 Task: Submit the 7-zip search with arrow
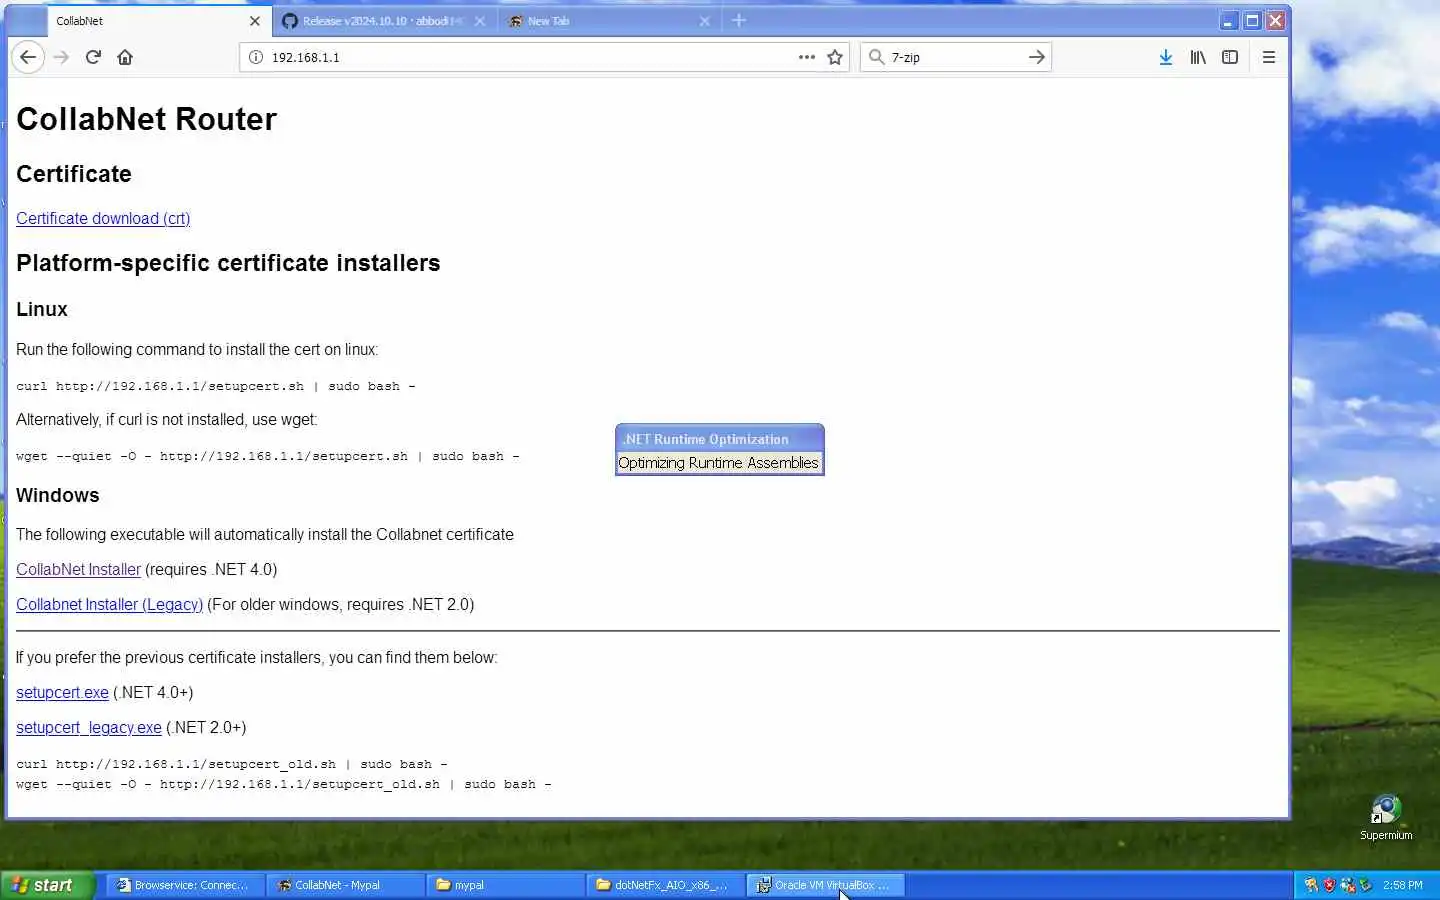pyautogui.click(x=1037, y=57)
